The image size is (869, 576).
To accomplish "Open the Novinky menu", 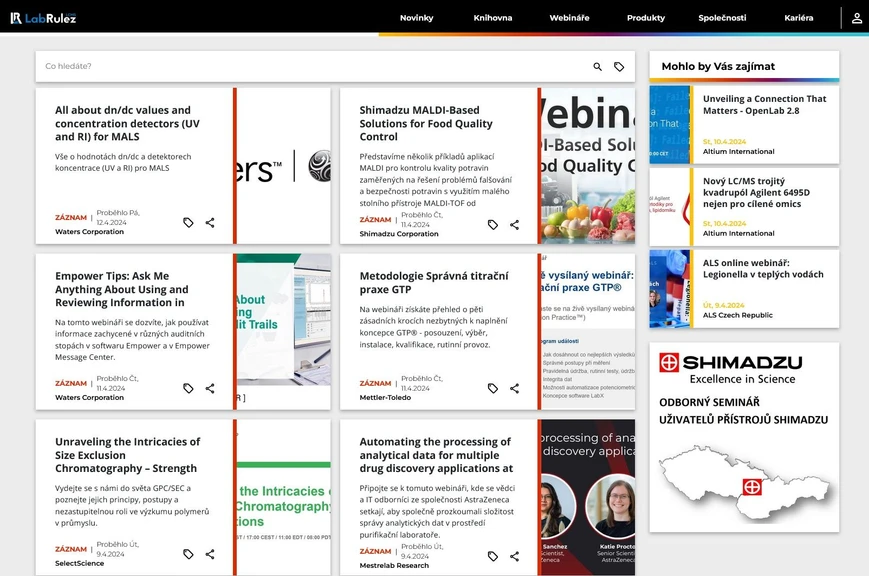I will click(417, 18).
